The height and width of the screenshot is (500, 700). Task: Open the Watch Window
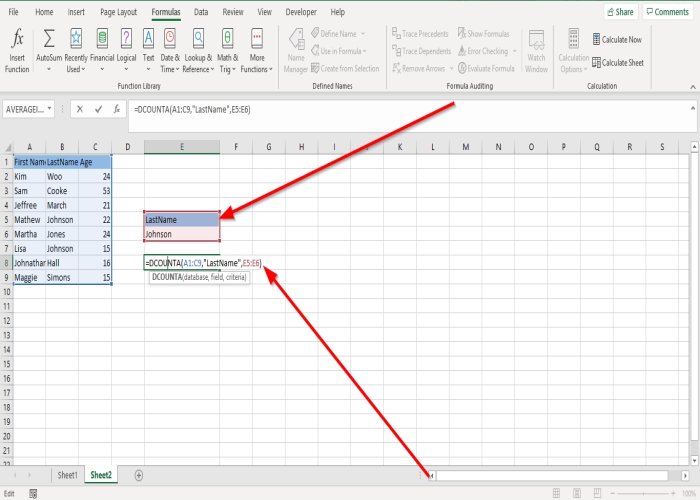click(x=536, y=50)
